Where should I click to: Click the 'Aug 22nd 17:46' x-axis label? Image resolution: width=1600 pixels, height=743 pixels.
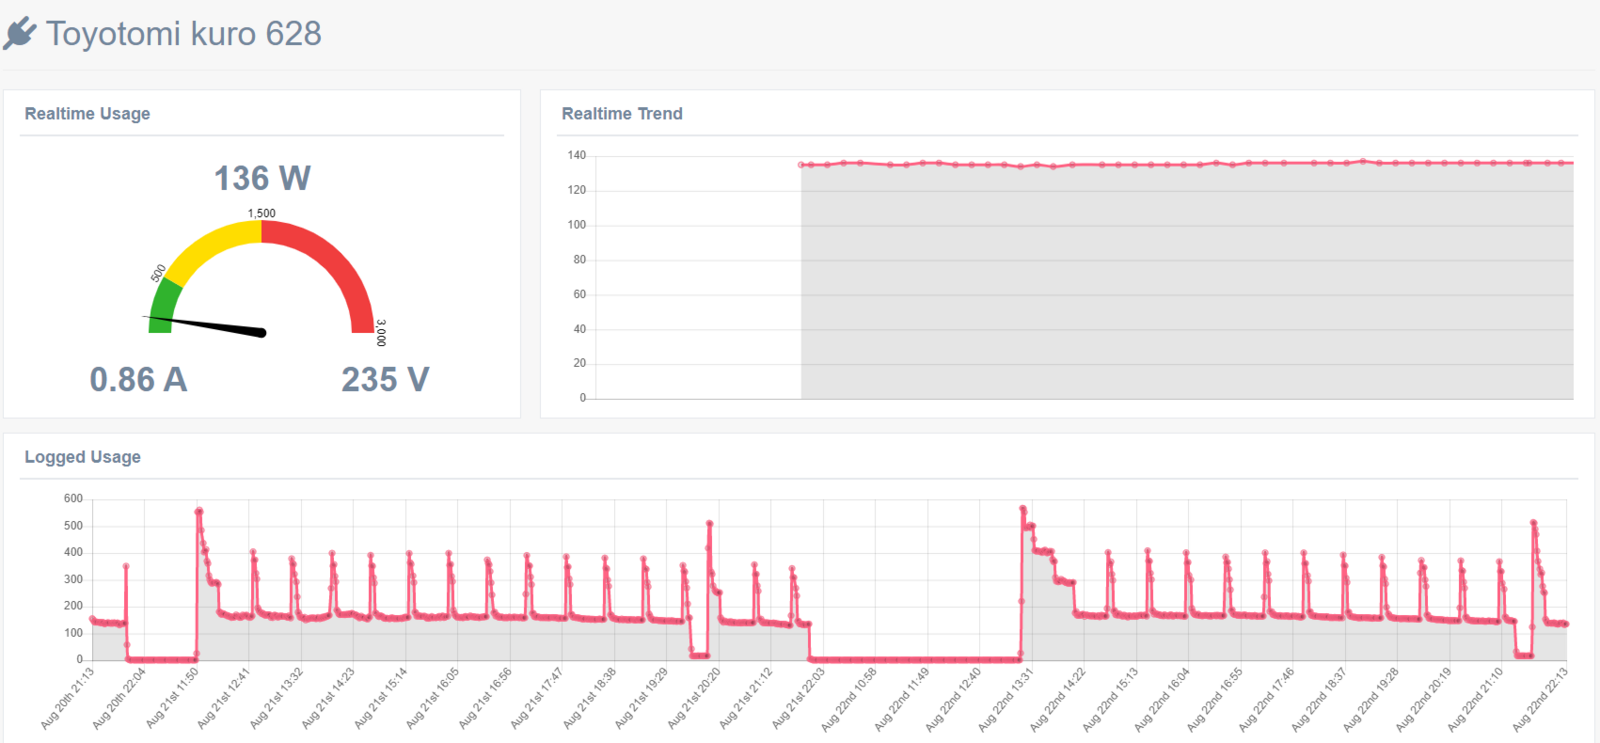(1268, 698)
